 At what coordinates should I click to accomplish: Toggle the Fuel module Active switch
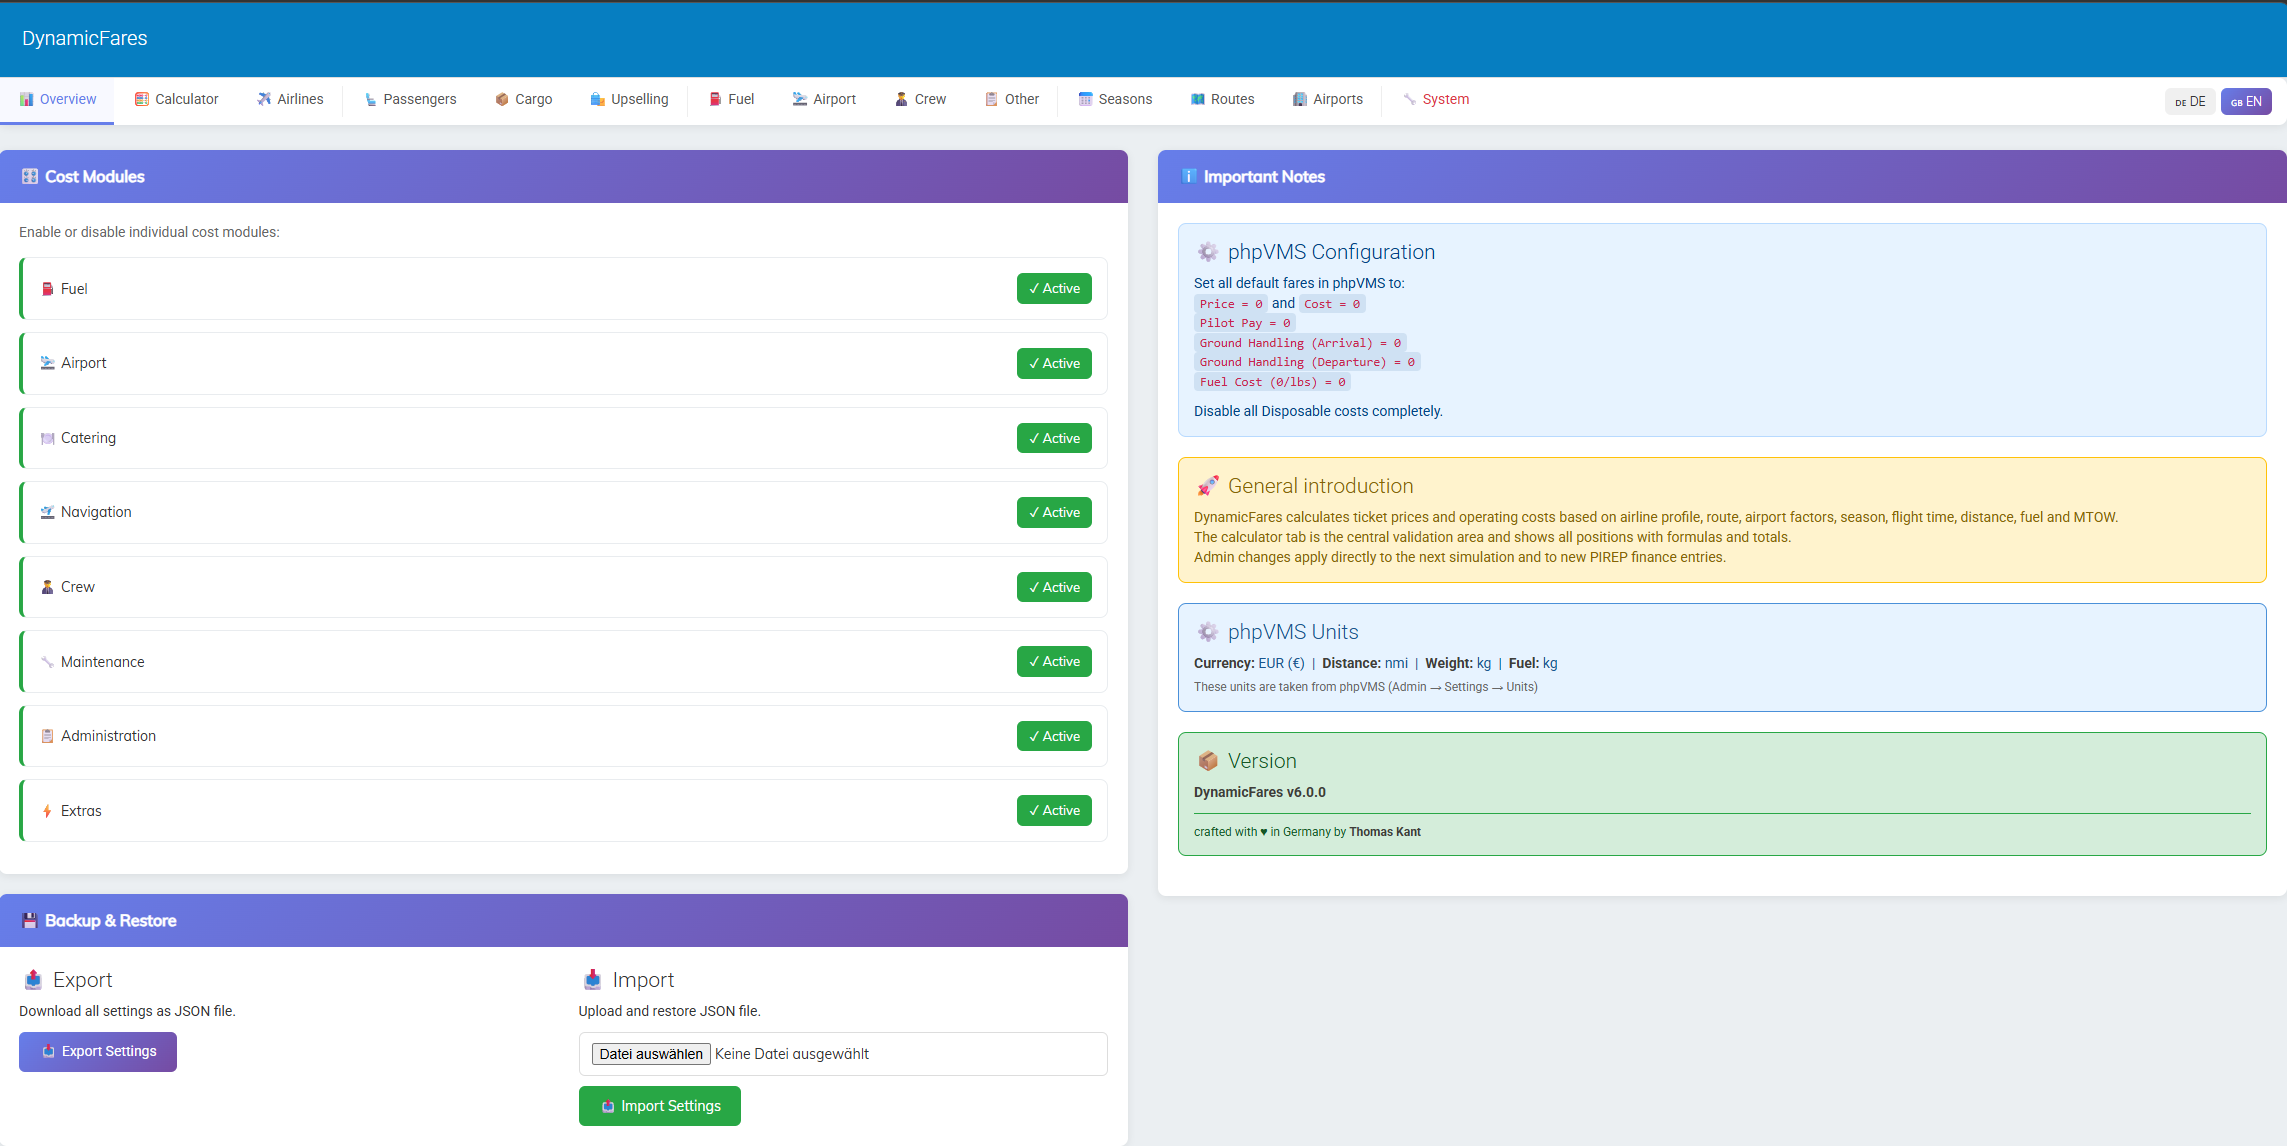1054,288
